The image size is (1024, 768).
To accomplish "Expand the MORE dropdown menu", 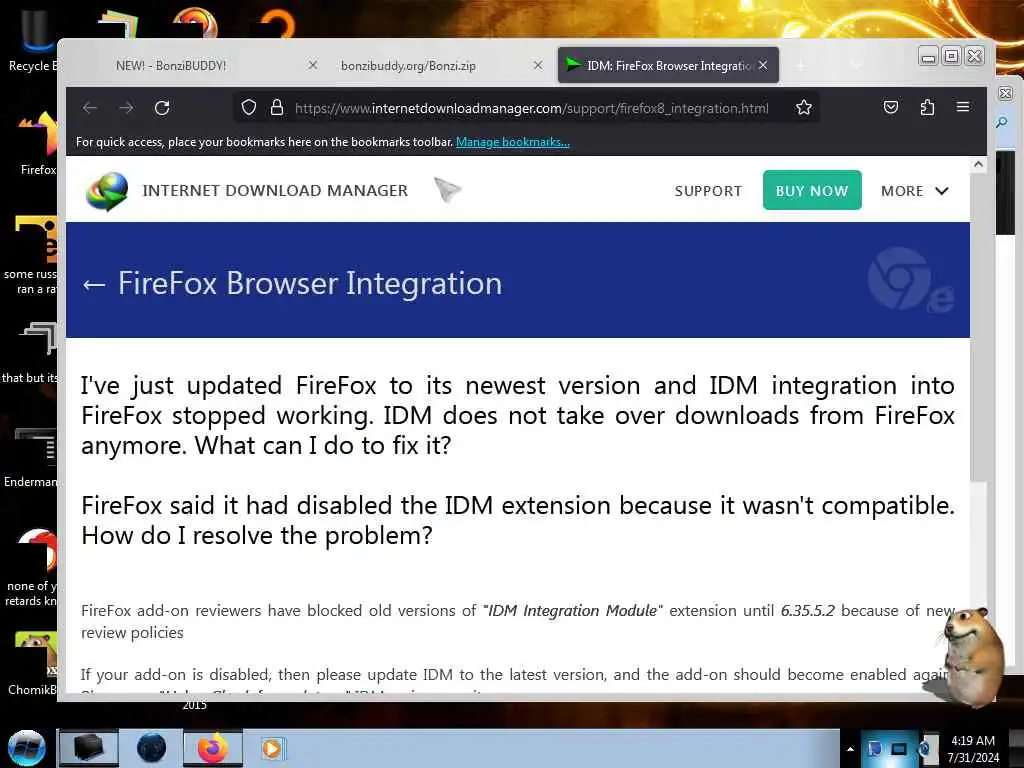I will click(x=914, y=191).
